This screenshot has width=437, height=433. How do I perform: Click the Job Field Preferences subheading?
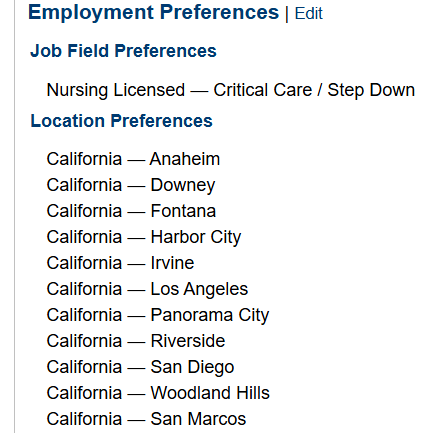(x=123, y=51)
